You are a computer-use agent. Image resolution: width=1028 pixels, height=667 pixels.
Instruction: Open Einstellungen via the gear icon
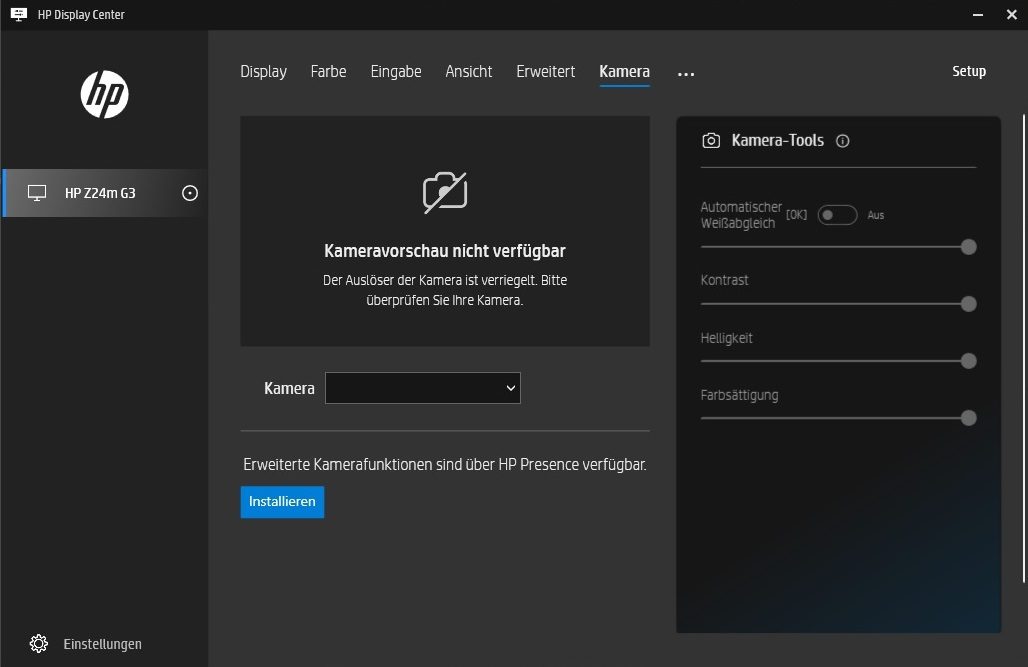[39, 643]
